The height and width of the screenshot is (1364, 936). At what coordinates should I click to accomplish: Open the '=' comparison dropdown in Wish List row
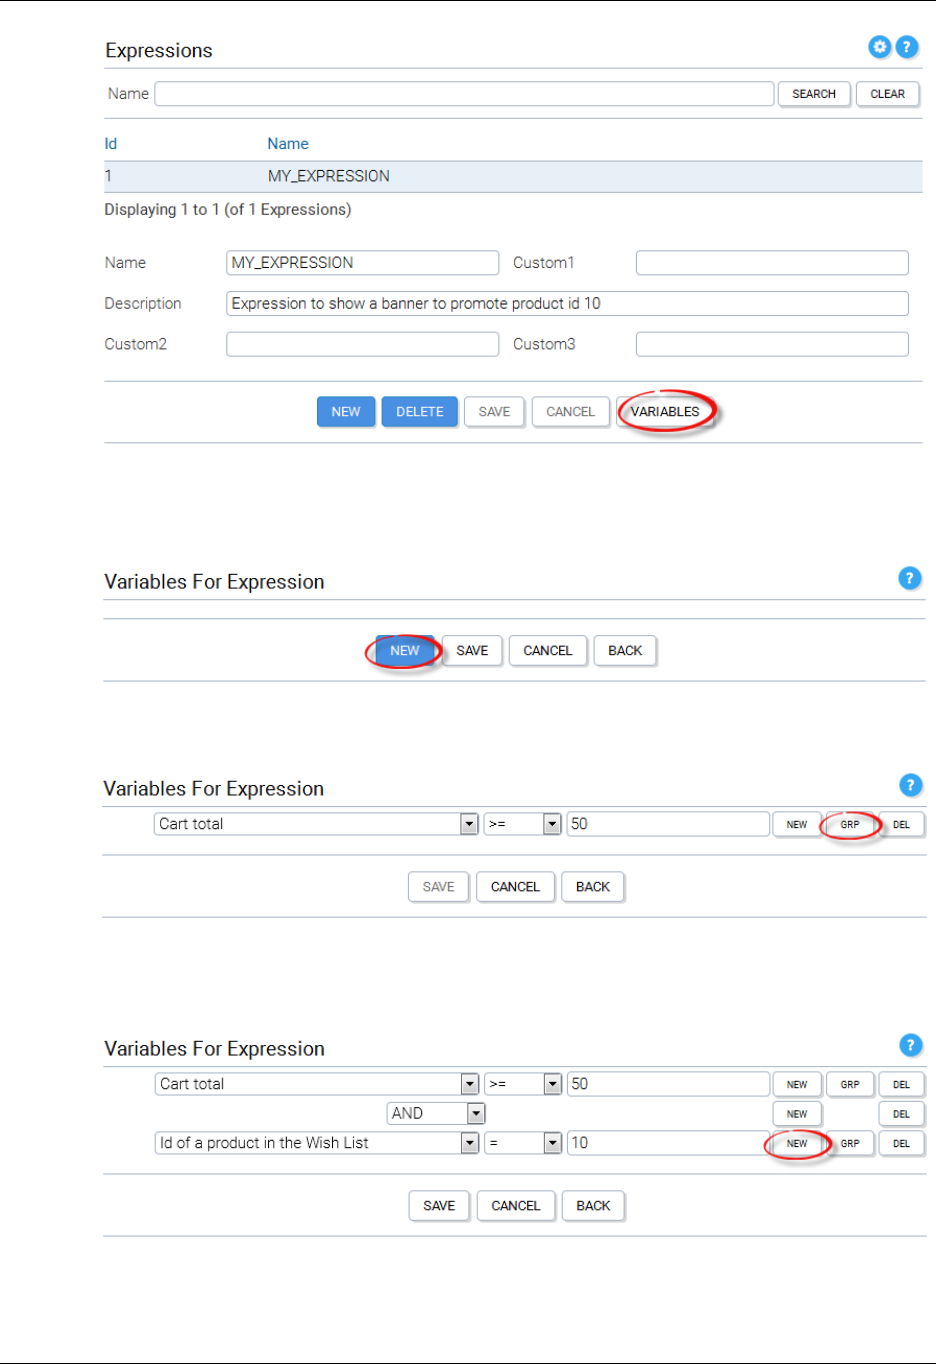coord(552,1143)
